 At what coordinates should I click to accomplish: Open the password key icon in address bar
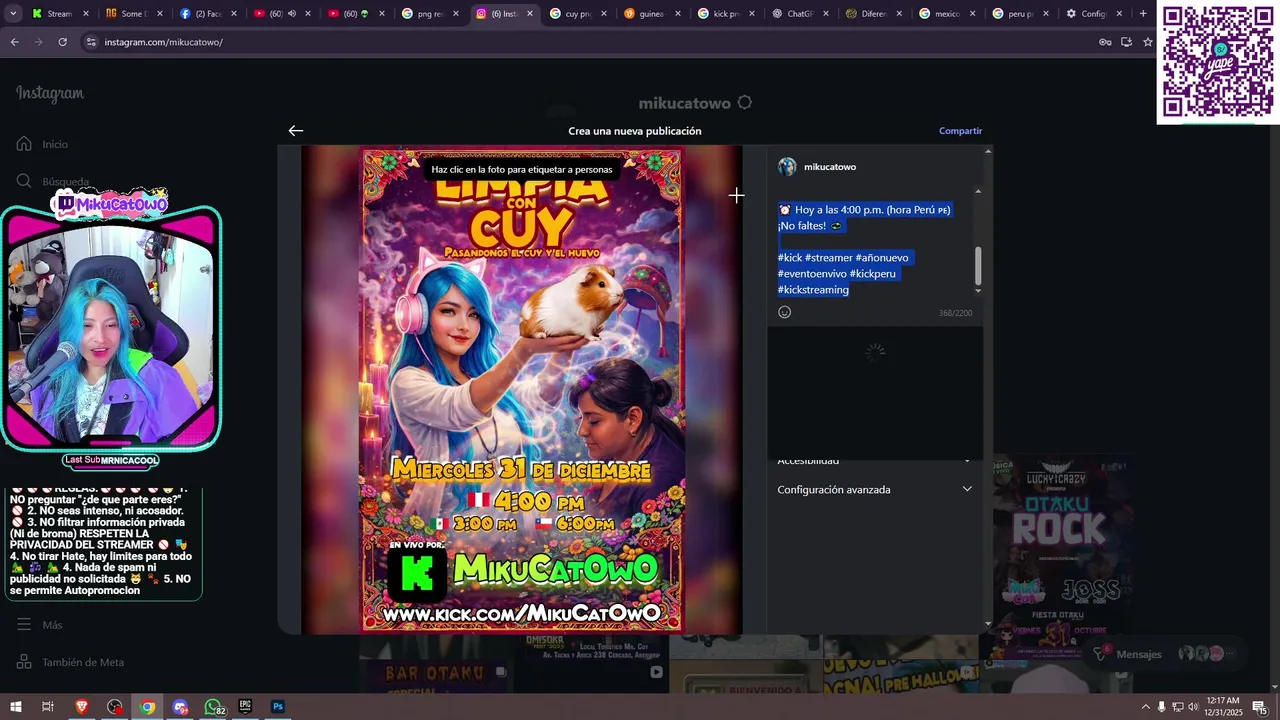[1105, 42]
